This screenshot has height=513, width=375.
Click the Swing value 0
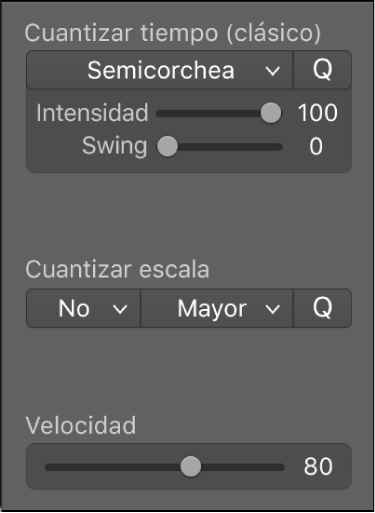pyautogui.click(x=316, y=146)
